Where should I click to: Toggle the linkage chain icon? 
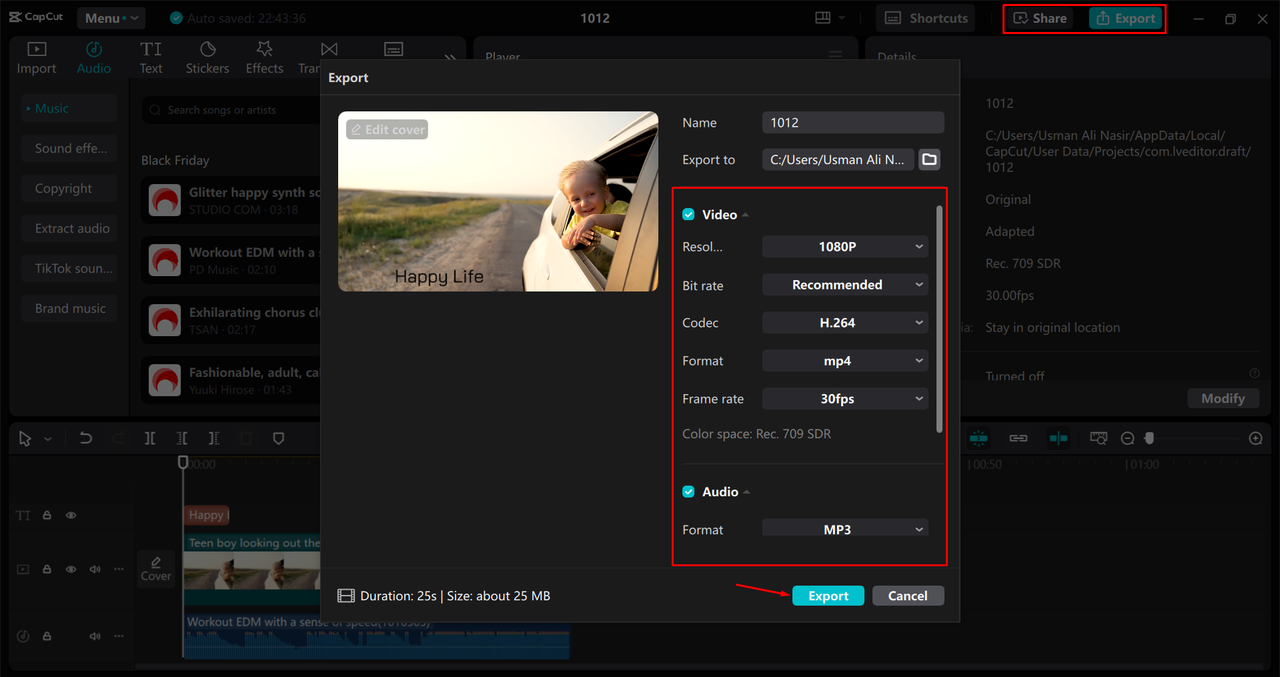[x=1018, y=438]
